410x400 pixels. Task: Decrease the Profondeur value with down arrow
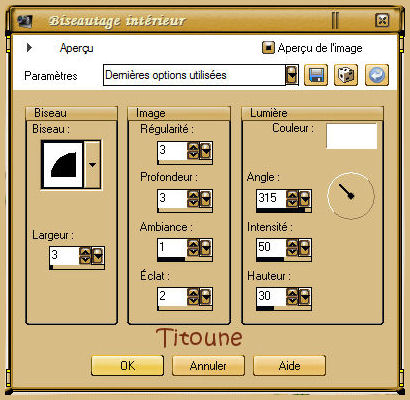(193, 203)
